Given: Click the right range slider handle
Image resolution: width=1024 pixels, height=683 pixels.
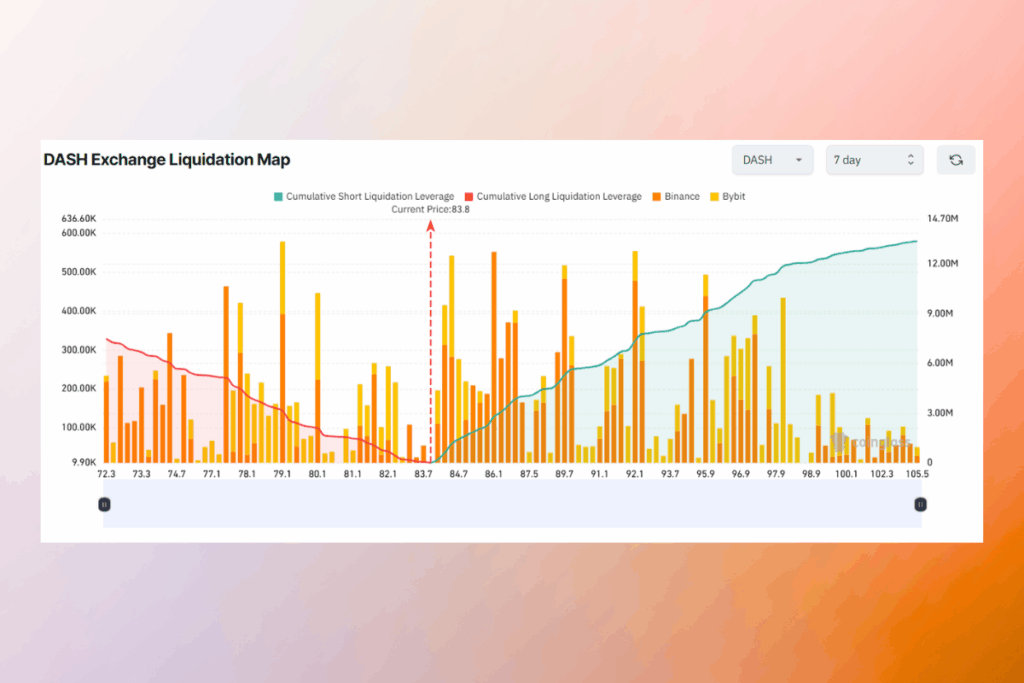Looking at the screenshot, I should pos(920,505).
